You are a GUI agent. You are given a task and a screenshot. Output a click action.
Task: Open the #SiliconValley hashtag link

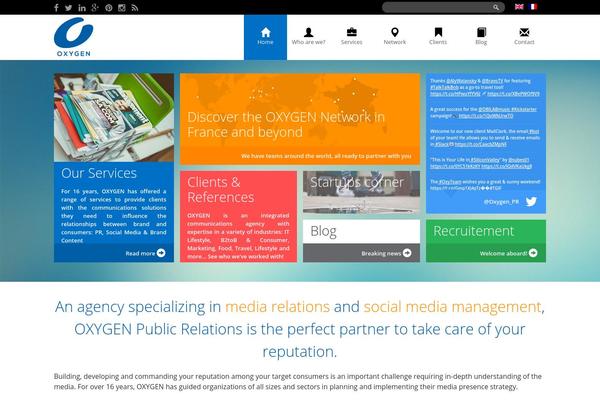(x=484, y=160)
